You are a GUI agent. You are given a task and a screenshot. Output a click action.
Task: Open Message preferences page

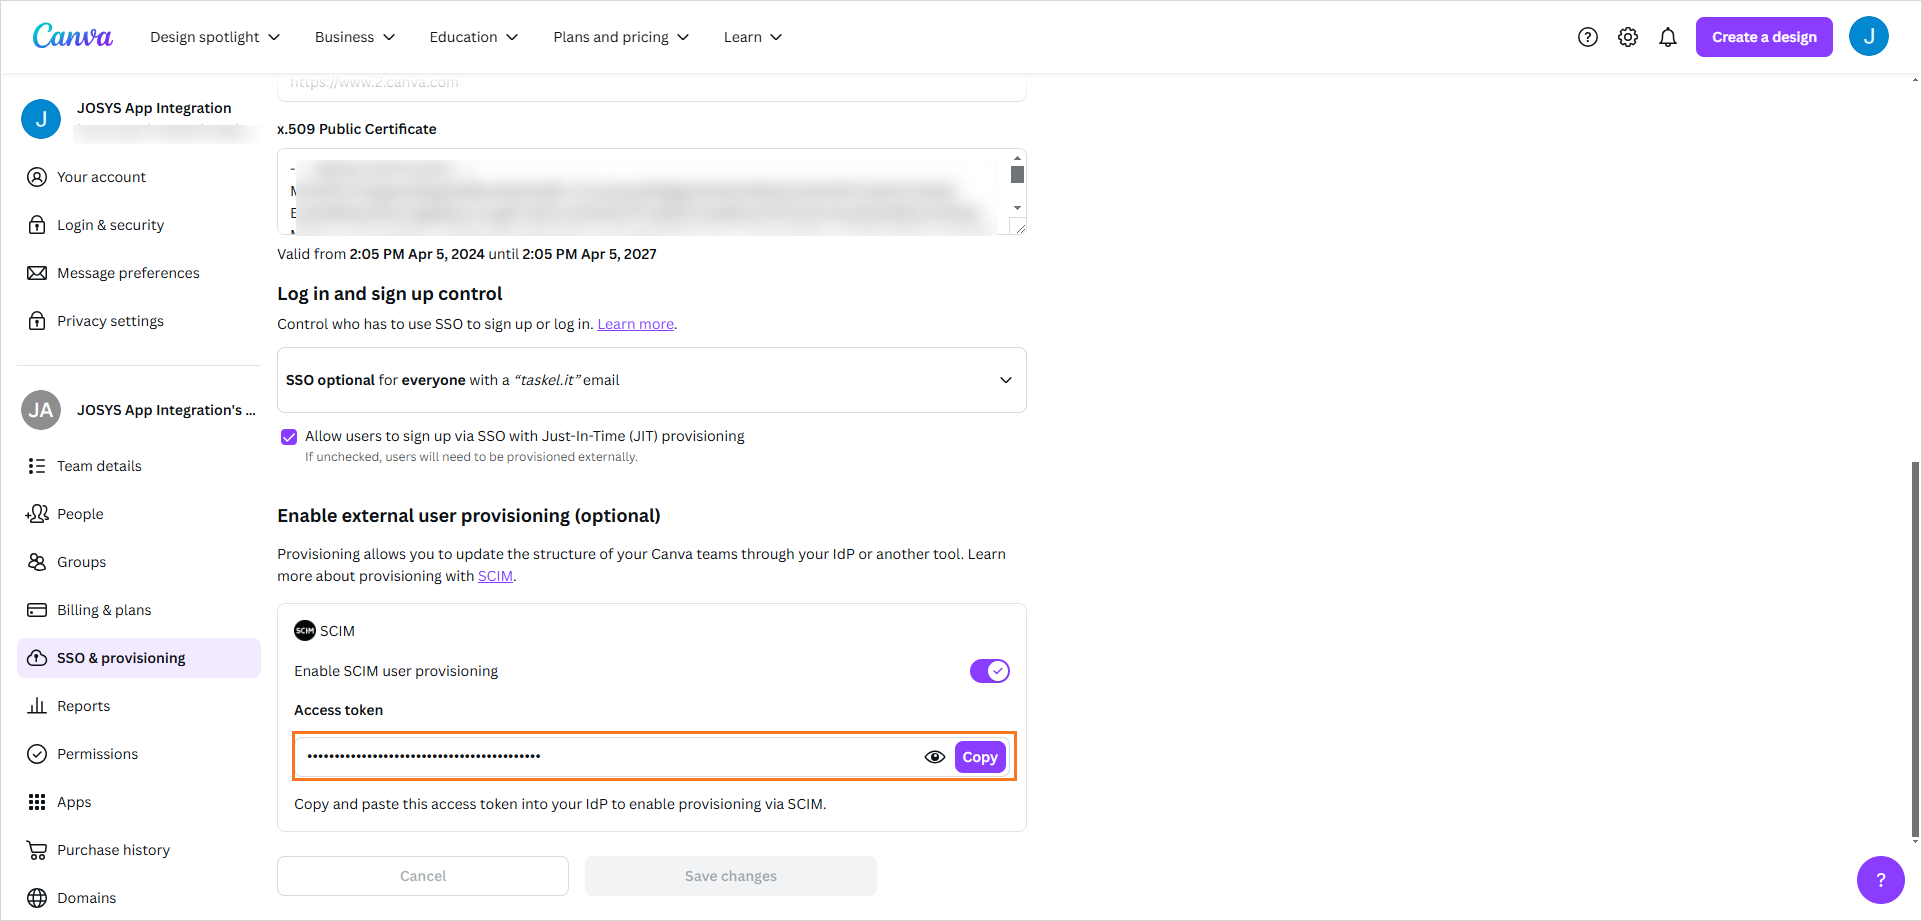139,273
